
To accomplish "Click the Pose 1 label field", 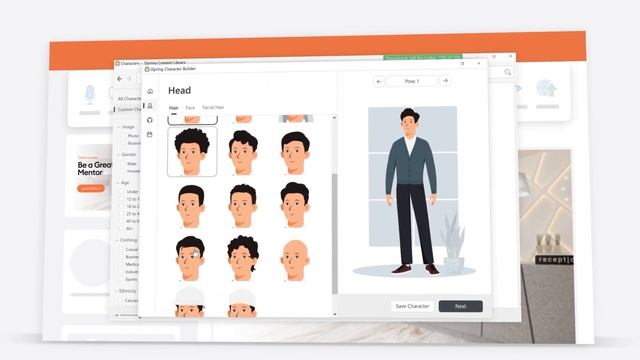I will click(412, 81).
